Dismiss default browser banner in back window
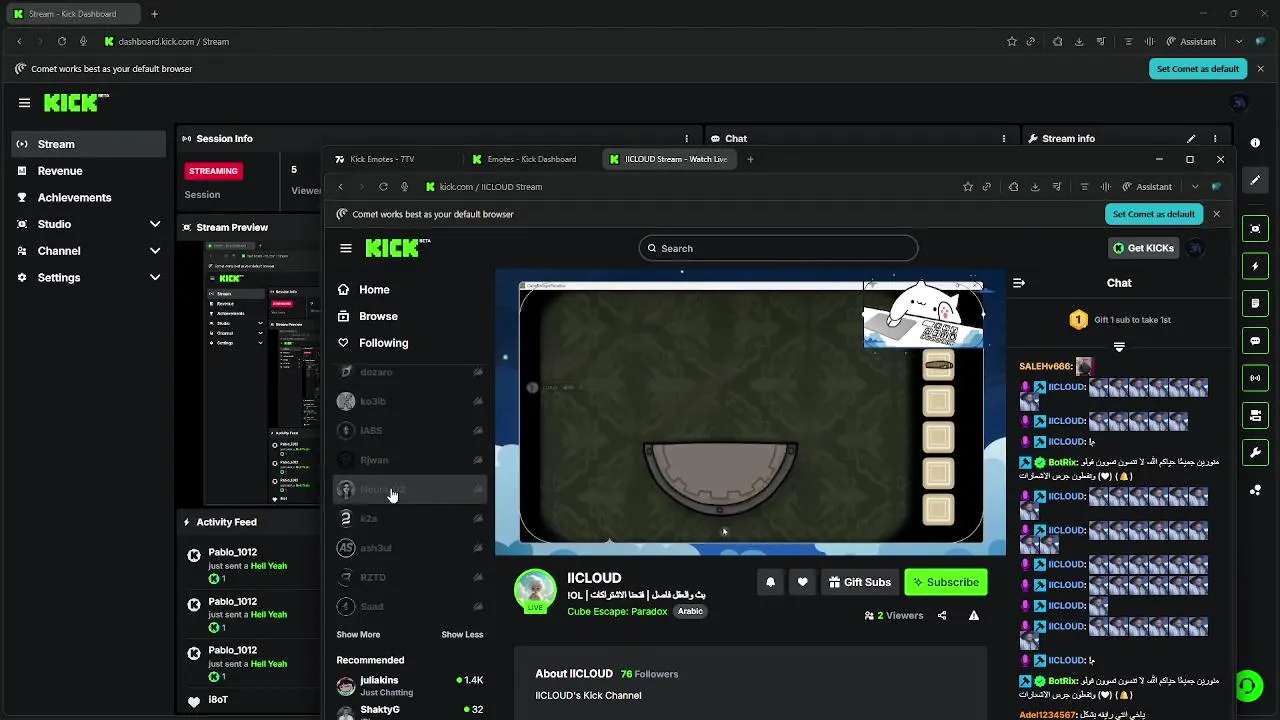The width and height of the screenshot is (1280, 720). point(1260,69)
